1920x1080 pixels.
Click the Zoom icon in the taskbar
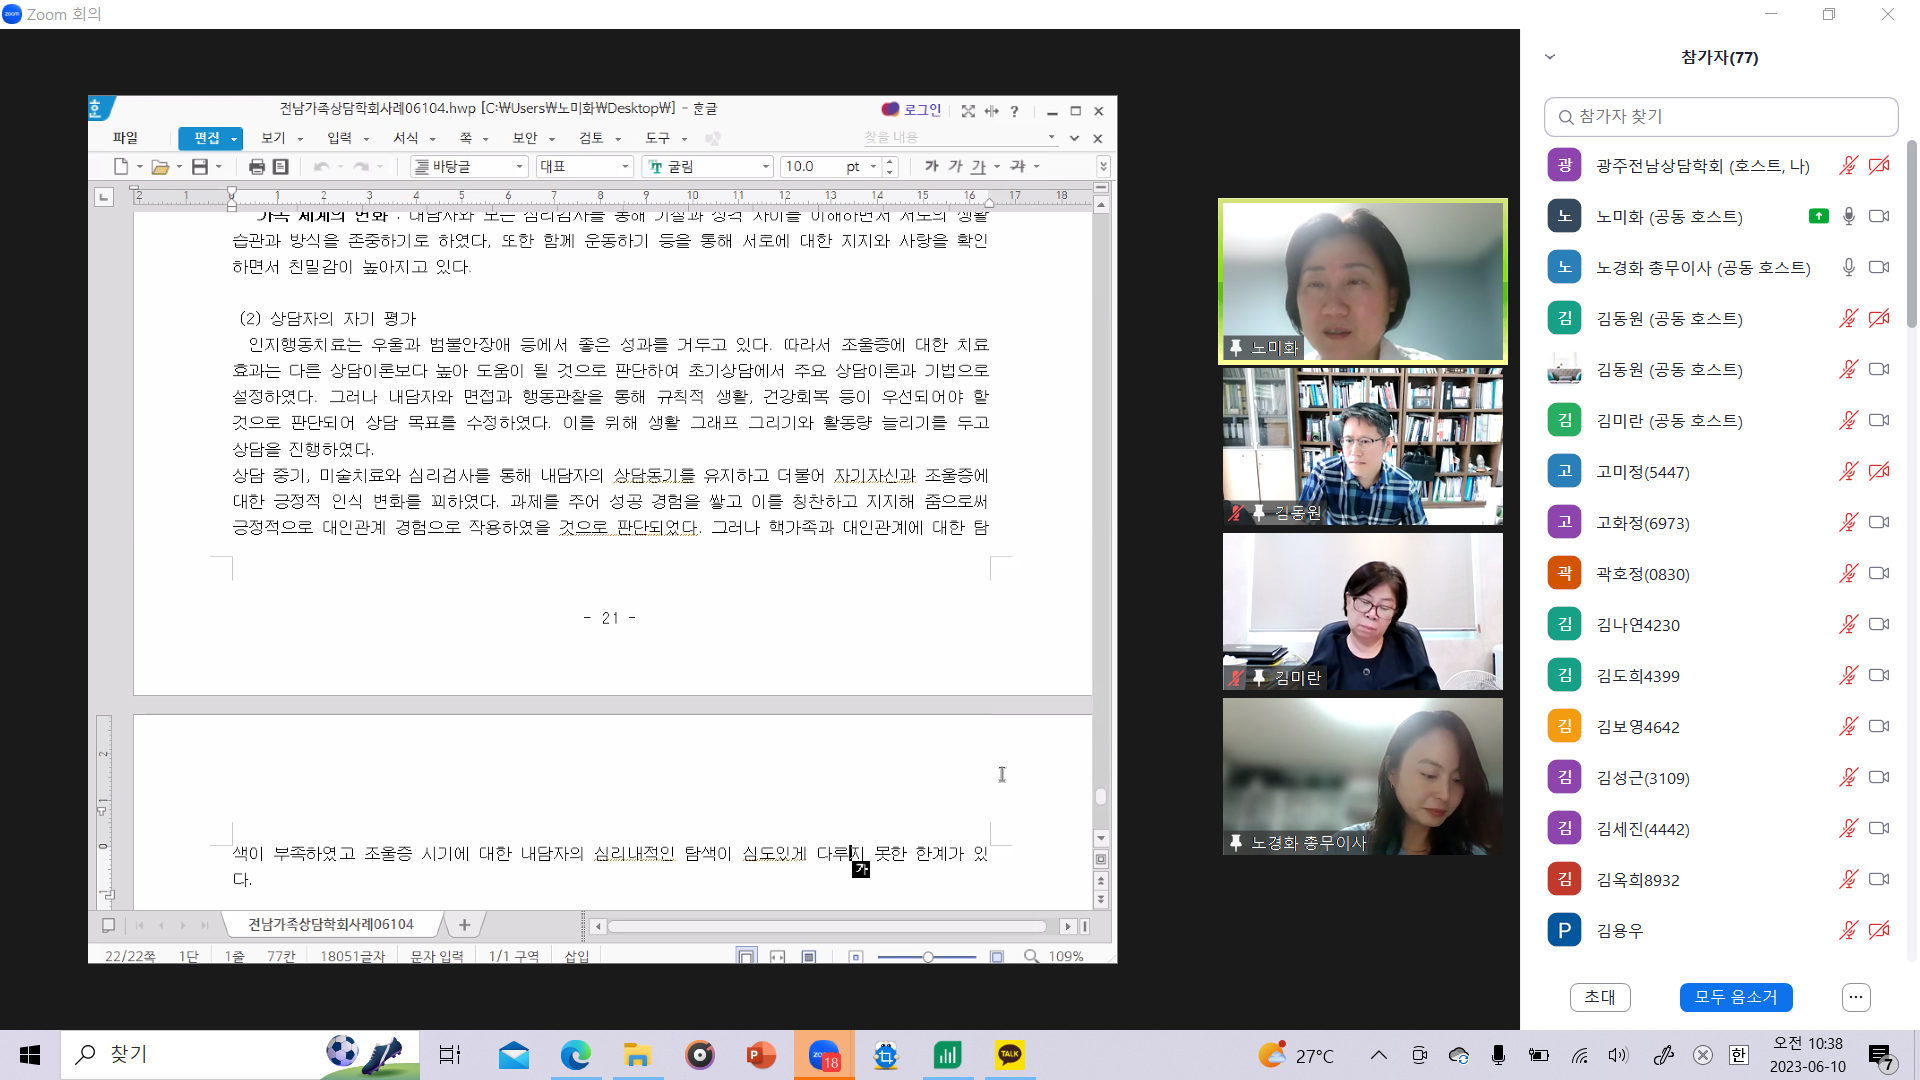(824, 1054)
